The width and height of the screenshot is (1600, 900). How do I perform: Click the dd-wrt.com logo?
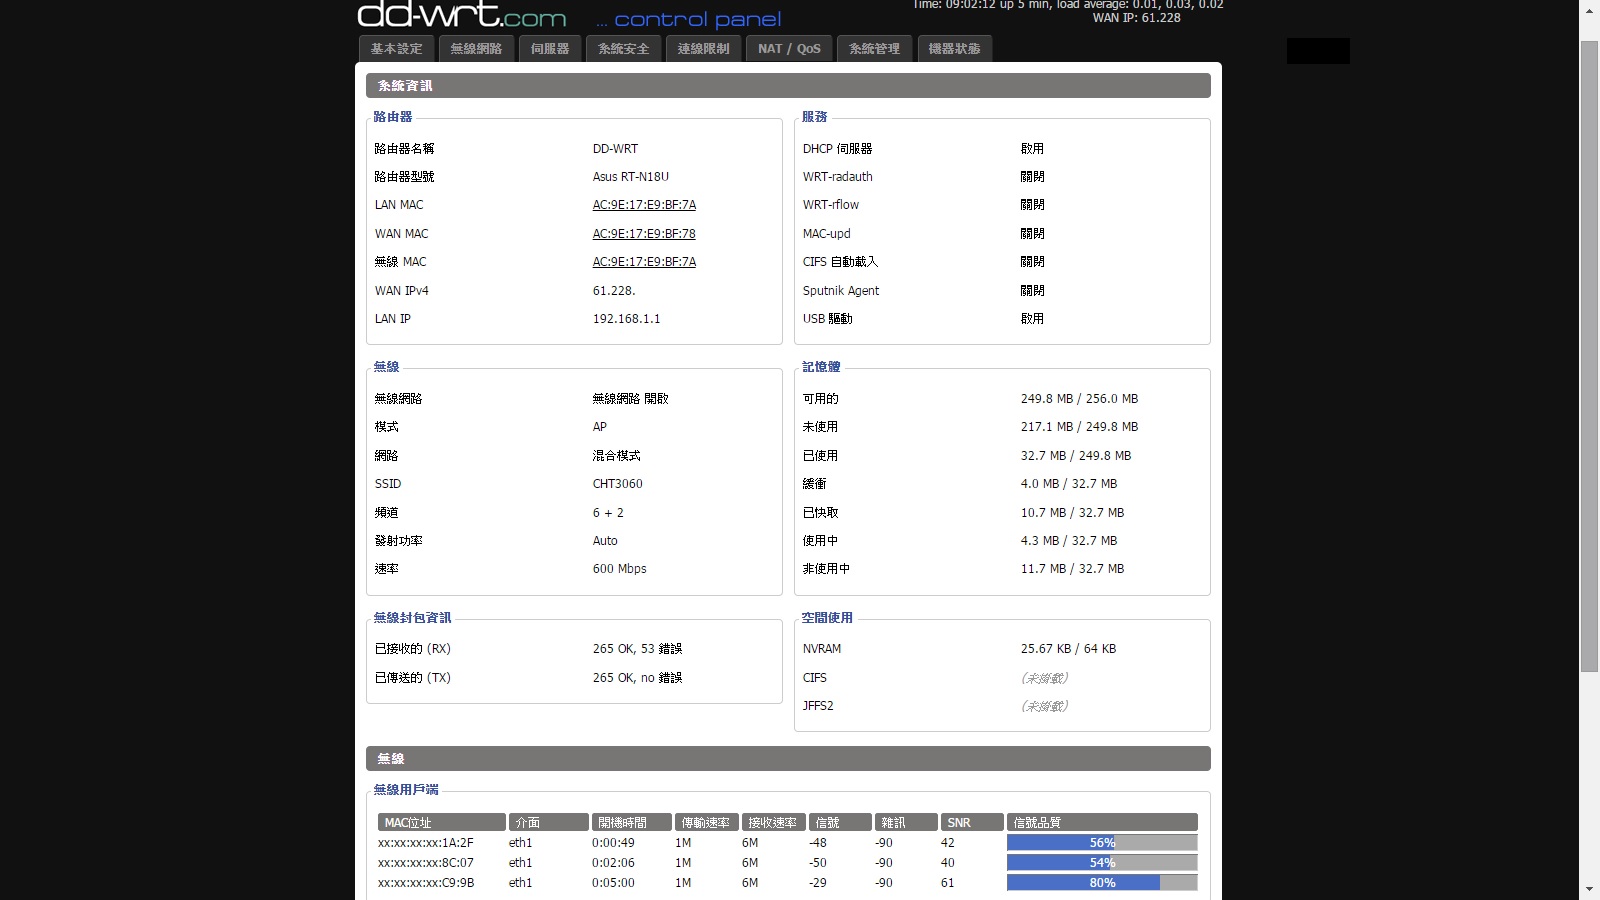pos(462,14)
